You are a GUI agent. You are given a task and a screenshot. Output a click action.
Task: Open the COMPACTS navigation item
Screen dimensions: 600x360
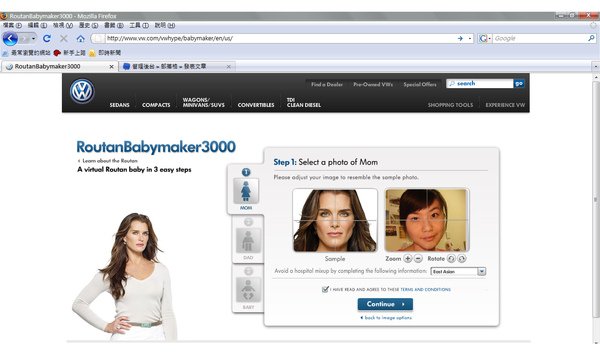[x=156, y=105]
